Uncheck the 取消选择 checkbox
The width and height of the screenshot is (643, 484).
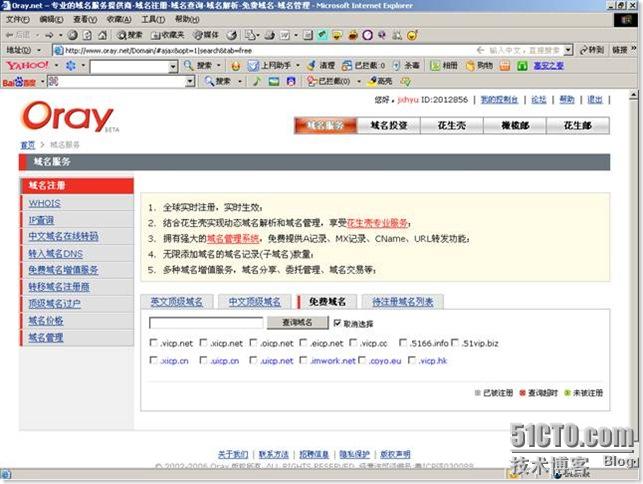tap(337, 323)
